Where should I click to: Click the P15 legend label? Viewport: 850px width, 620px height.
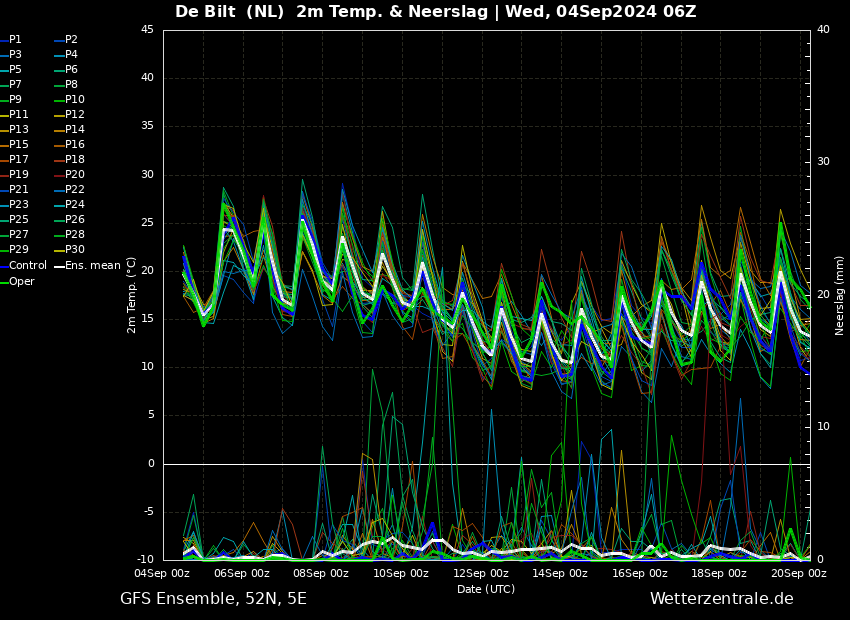18,145
